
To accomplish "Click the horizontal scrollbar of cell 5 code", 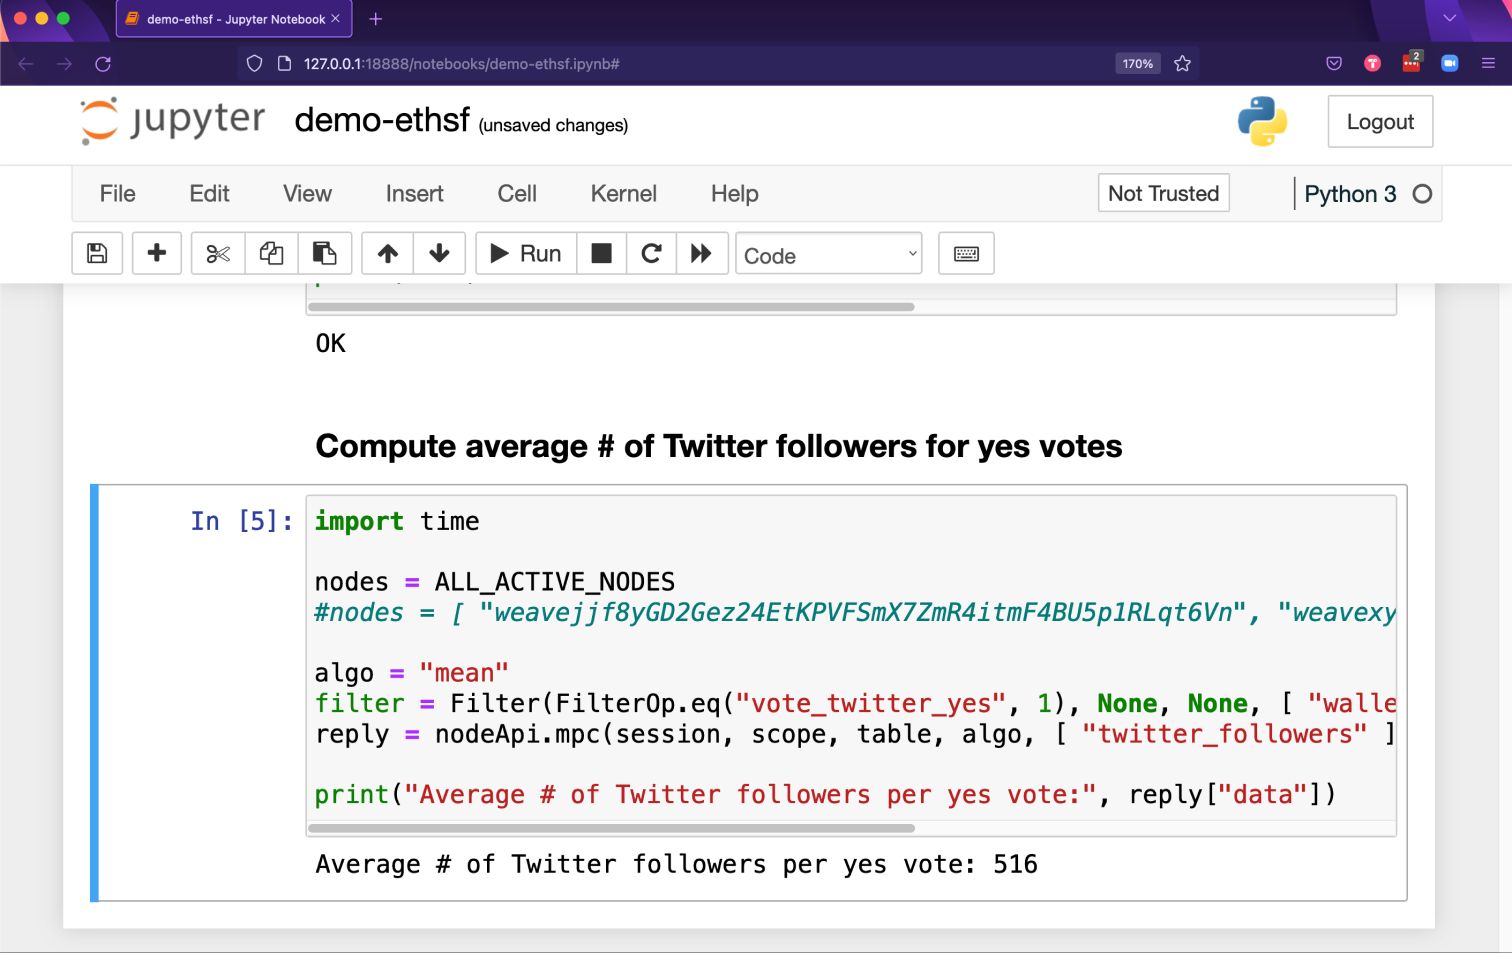I will coord(611,828).
